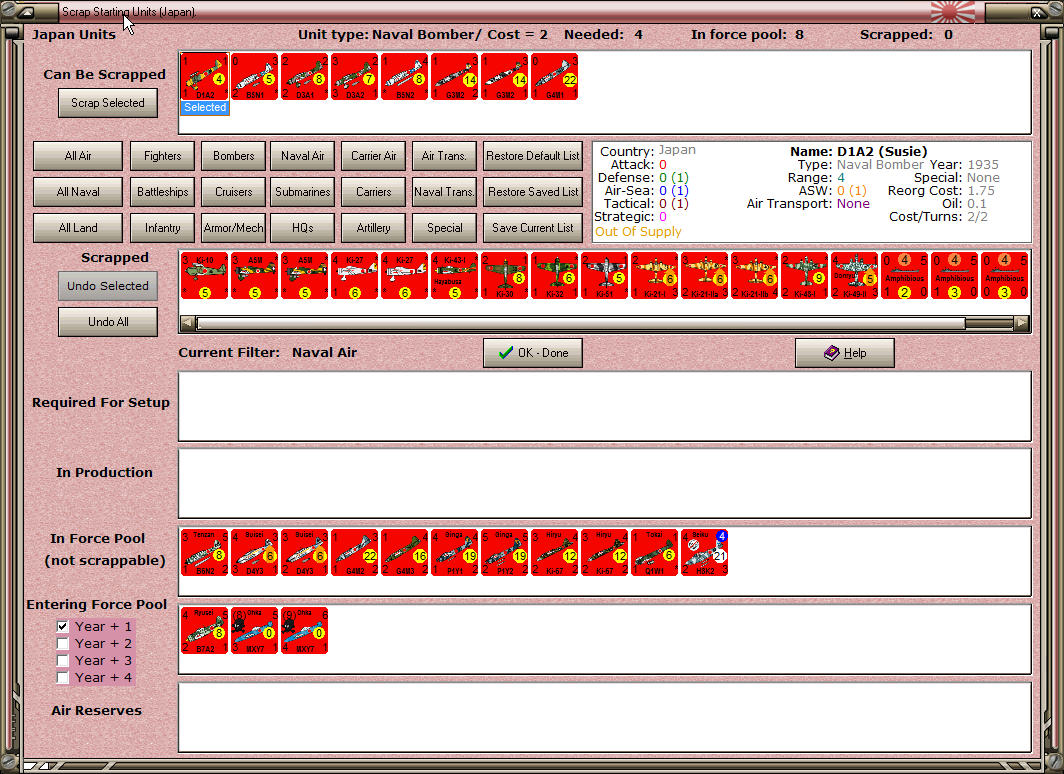This screenshot has height=774, width=1064.
Task: Filter units by Naval Air
Action: (x=303, y=156)
